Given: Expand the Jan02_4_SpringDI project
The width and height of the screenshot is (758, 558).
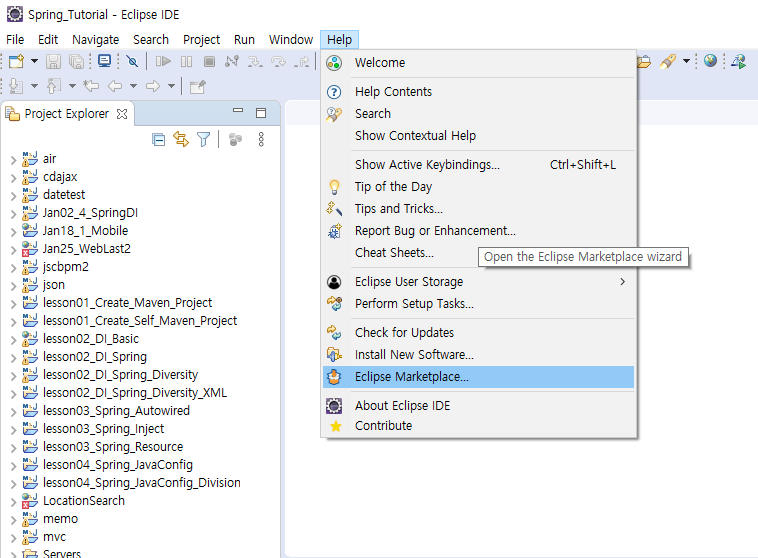Looking at the screenshot, I should click(x=14, y=213).
